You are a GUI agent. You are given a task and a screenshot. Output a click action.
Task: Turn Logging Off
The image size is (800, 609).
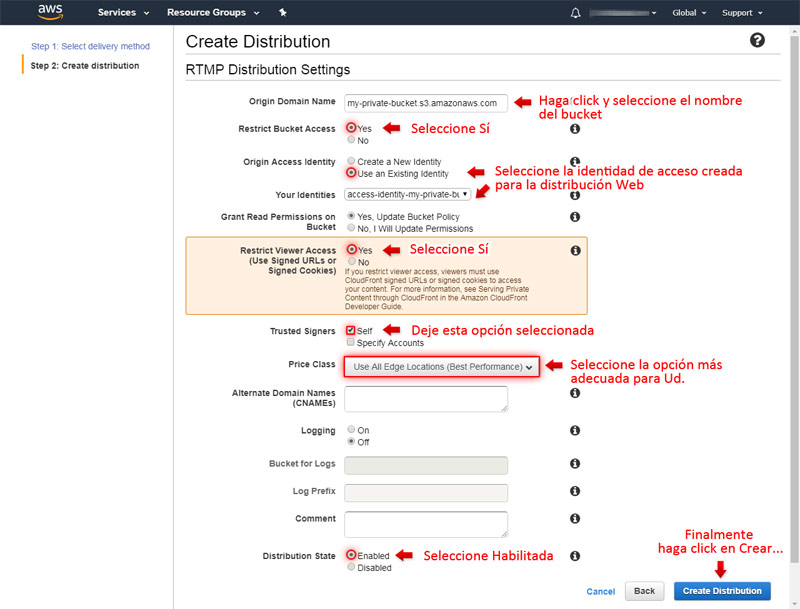[x=351, y=441]
